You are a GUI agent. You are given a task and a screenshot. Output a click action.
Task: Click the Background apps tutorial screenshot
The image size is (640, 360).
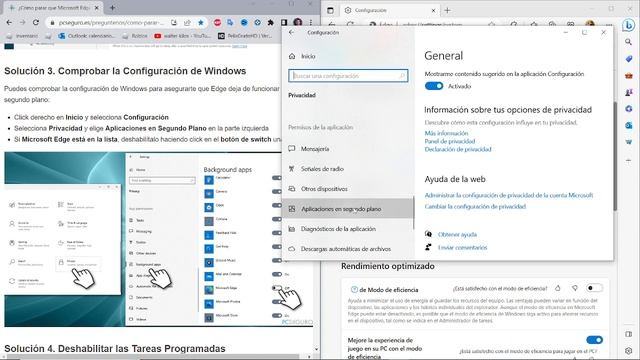click(x=159, y=239)
